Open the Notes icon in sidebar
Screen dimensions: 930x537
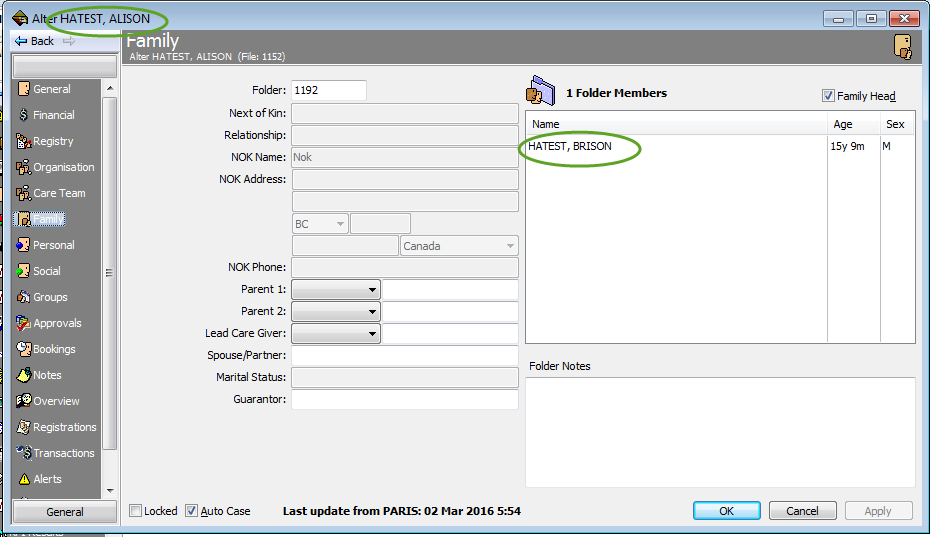pos(23,375)
